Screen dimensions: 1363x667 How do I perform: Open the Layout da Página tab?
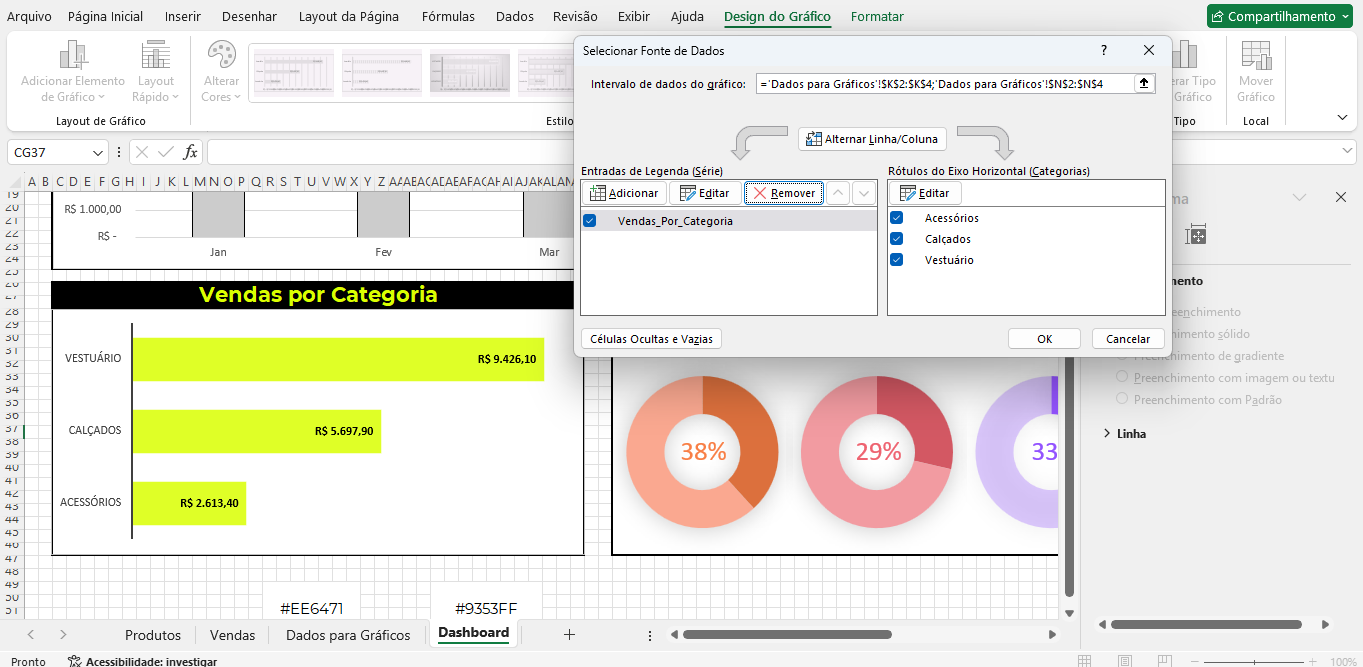[349, 16]
